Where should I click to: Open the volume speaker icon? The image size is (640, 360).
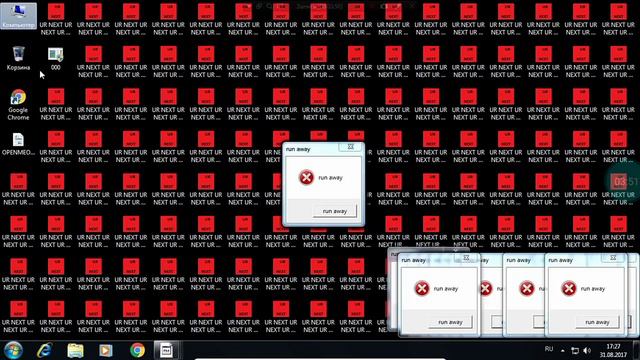pos(587,350)
